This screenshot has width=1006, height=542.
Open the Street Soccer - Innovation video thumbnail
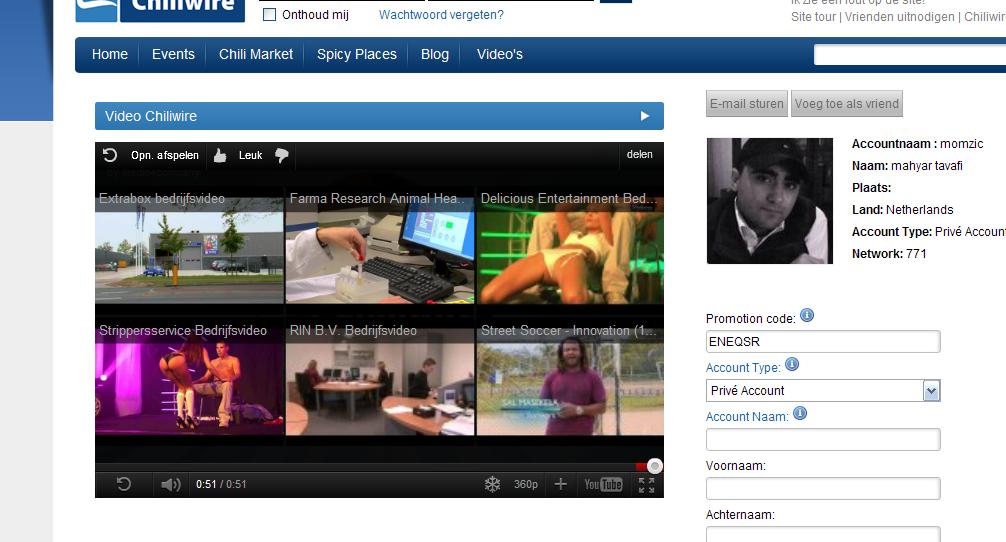point(570,382)
